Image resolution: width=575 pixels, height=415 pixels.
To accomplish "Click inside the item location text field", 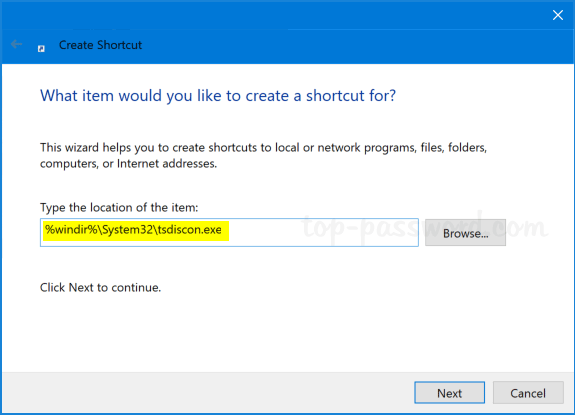I will click(x=229, y=232).
